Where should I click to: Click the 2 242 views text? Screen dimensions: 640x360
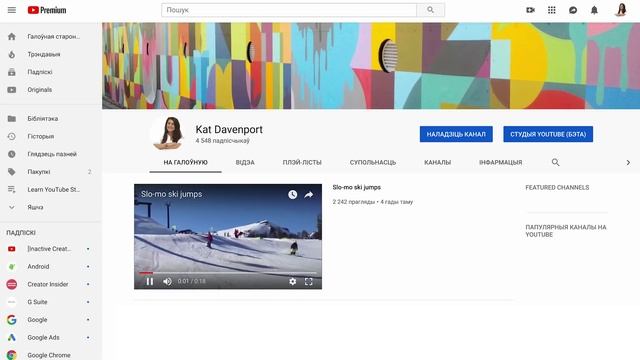pyautogui.click(x=353, y=202)
